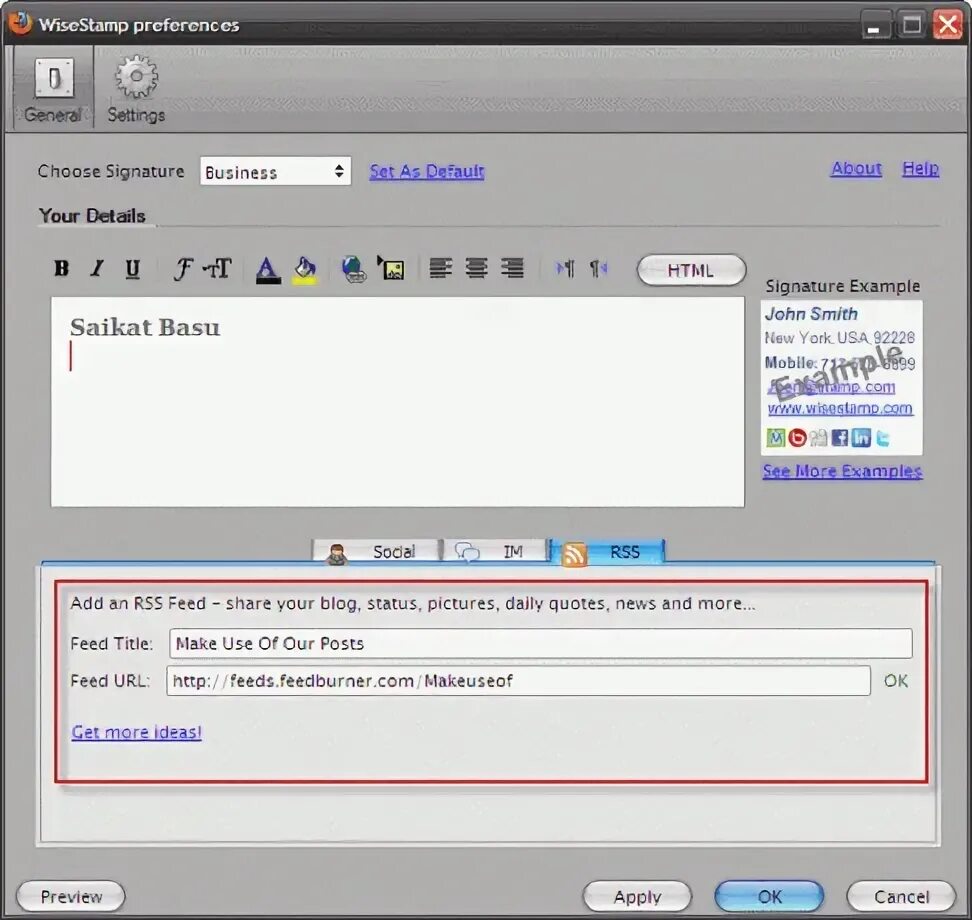Click the Feed URL input field
The height and width of the screenshot is (920, 972).
[518, 681]
